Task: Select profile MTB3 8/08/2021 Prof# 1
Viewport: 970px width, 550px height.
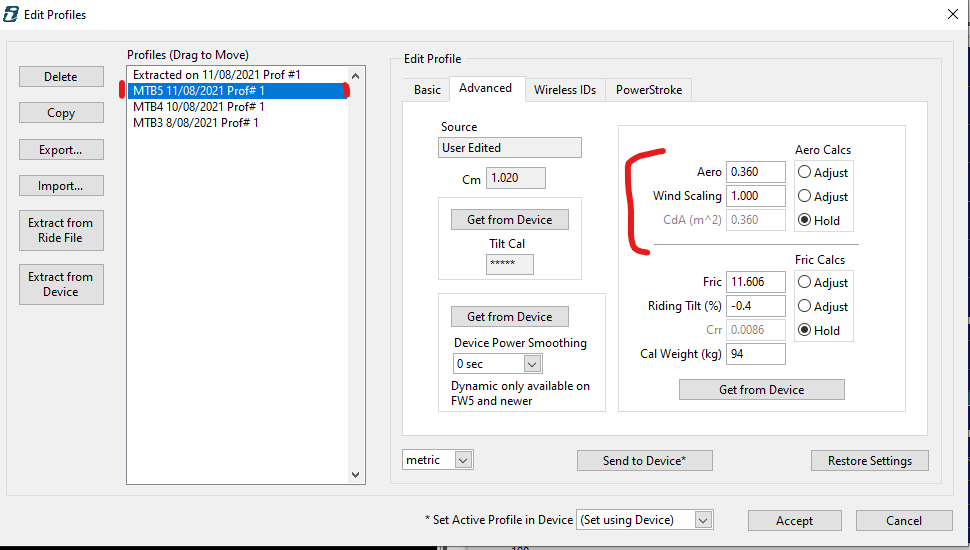Action: pos(238,123)
